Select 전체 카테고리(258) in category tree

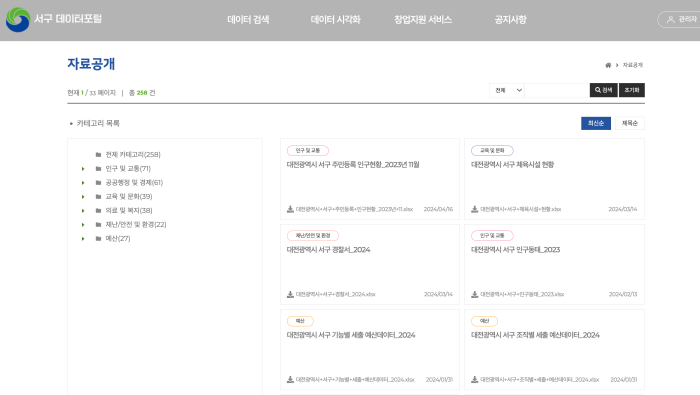coord(133,154)
